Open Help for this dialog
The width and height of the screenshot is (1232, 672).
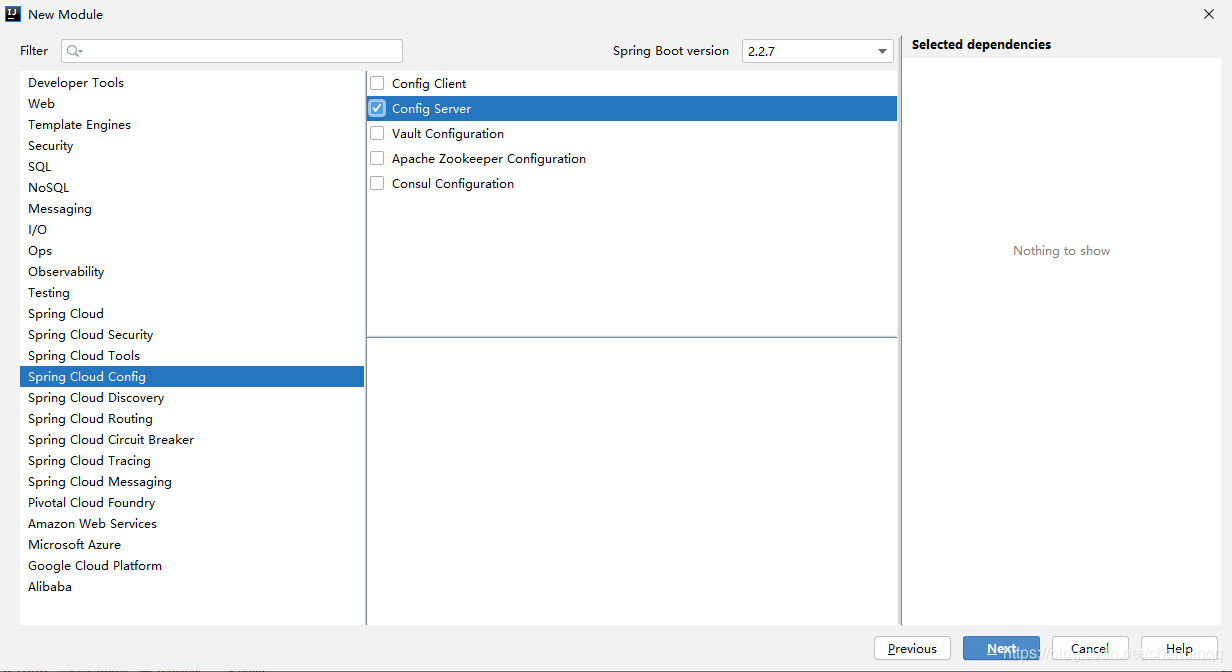(1179, 648)
